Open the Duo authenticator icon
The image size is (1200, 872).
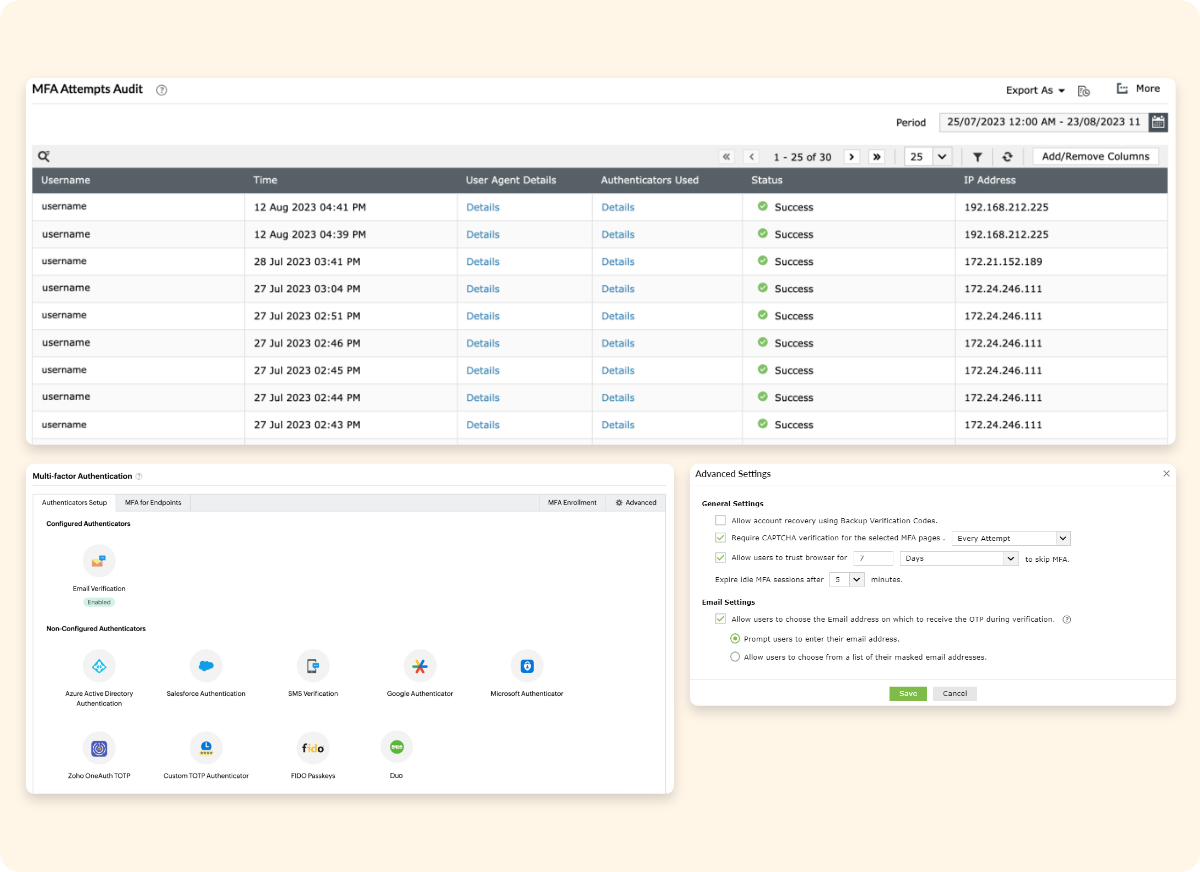click(x=397, y=747)
